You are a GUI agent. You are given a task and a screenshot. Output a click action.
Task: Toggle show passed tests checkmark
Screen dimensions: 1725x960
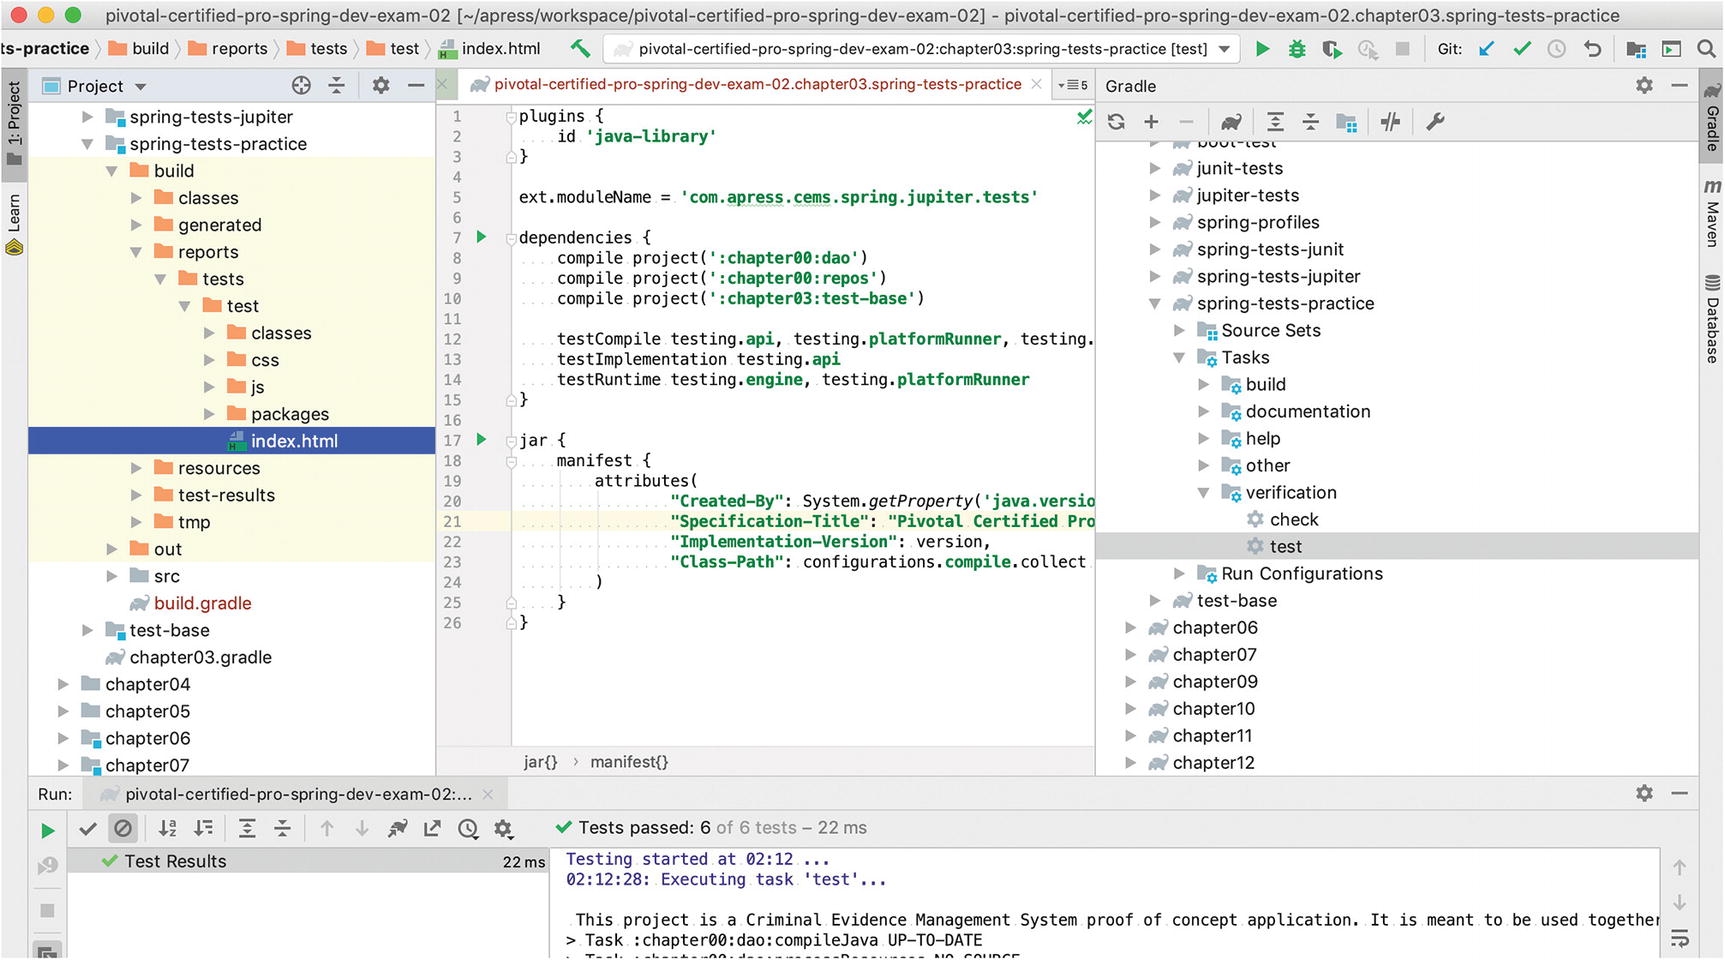click(x=88, y=828)
